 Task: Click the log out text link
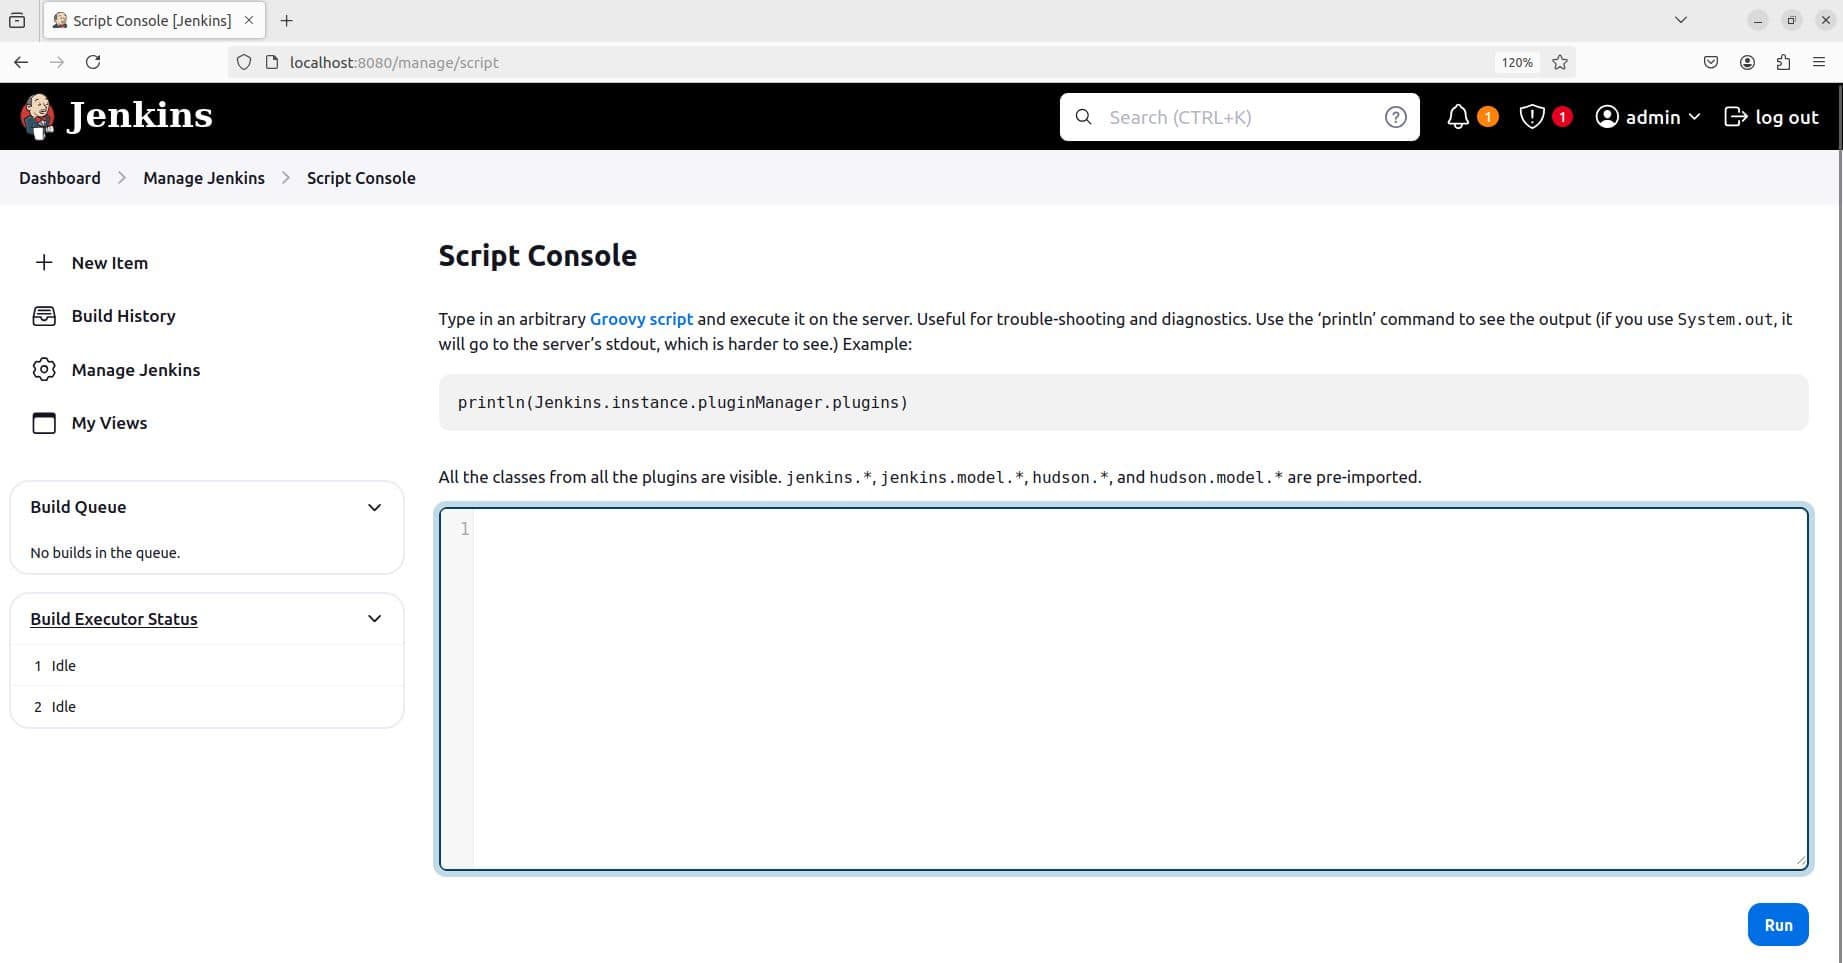click(x=1787, y=117)
